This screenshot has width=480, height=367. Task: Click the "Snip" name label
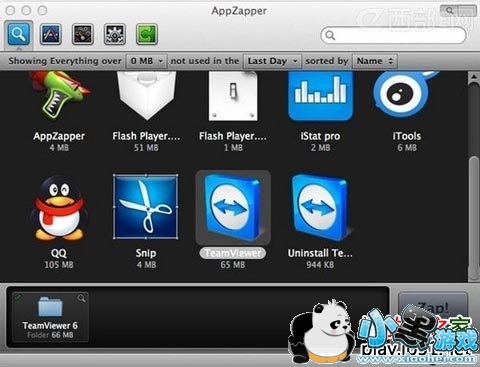[146, 253]
